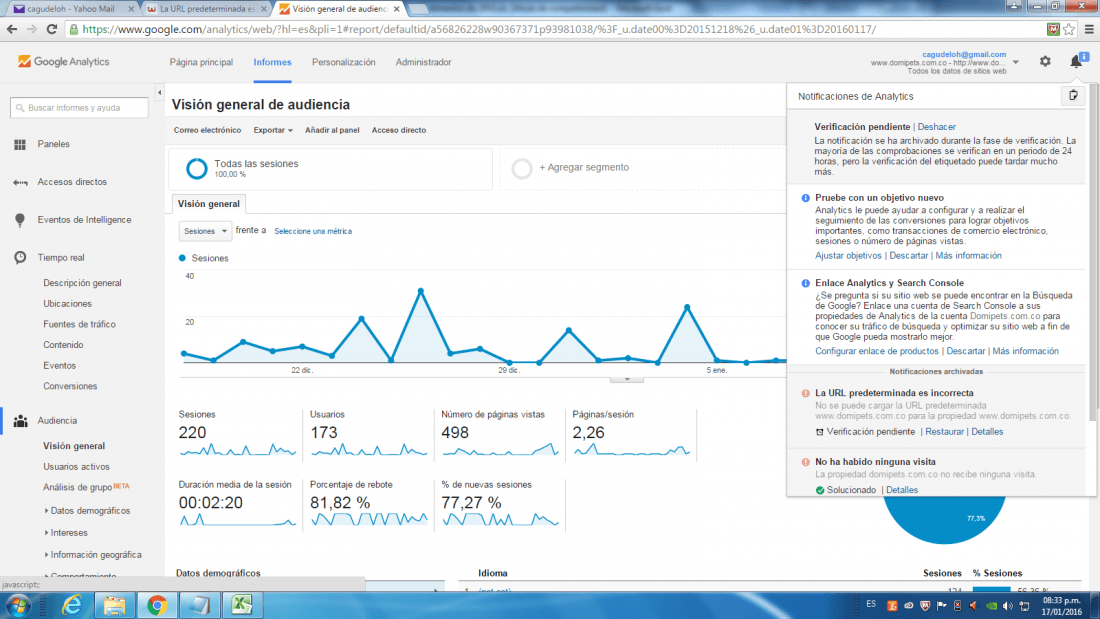Click the browser address bar URL
1100x619 pixels.
click(478, 29)
